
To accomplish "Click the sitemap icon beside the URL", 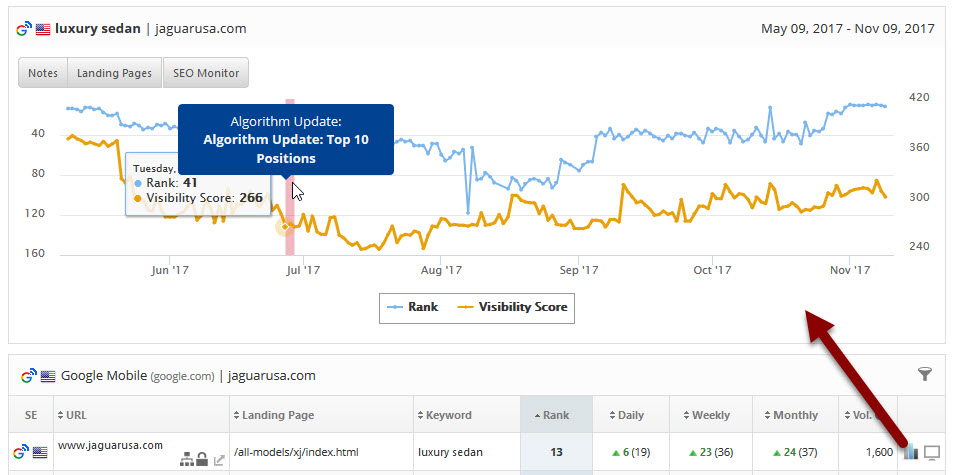I will click(x=186, y=459).
